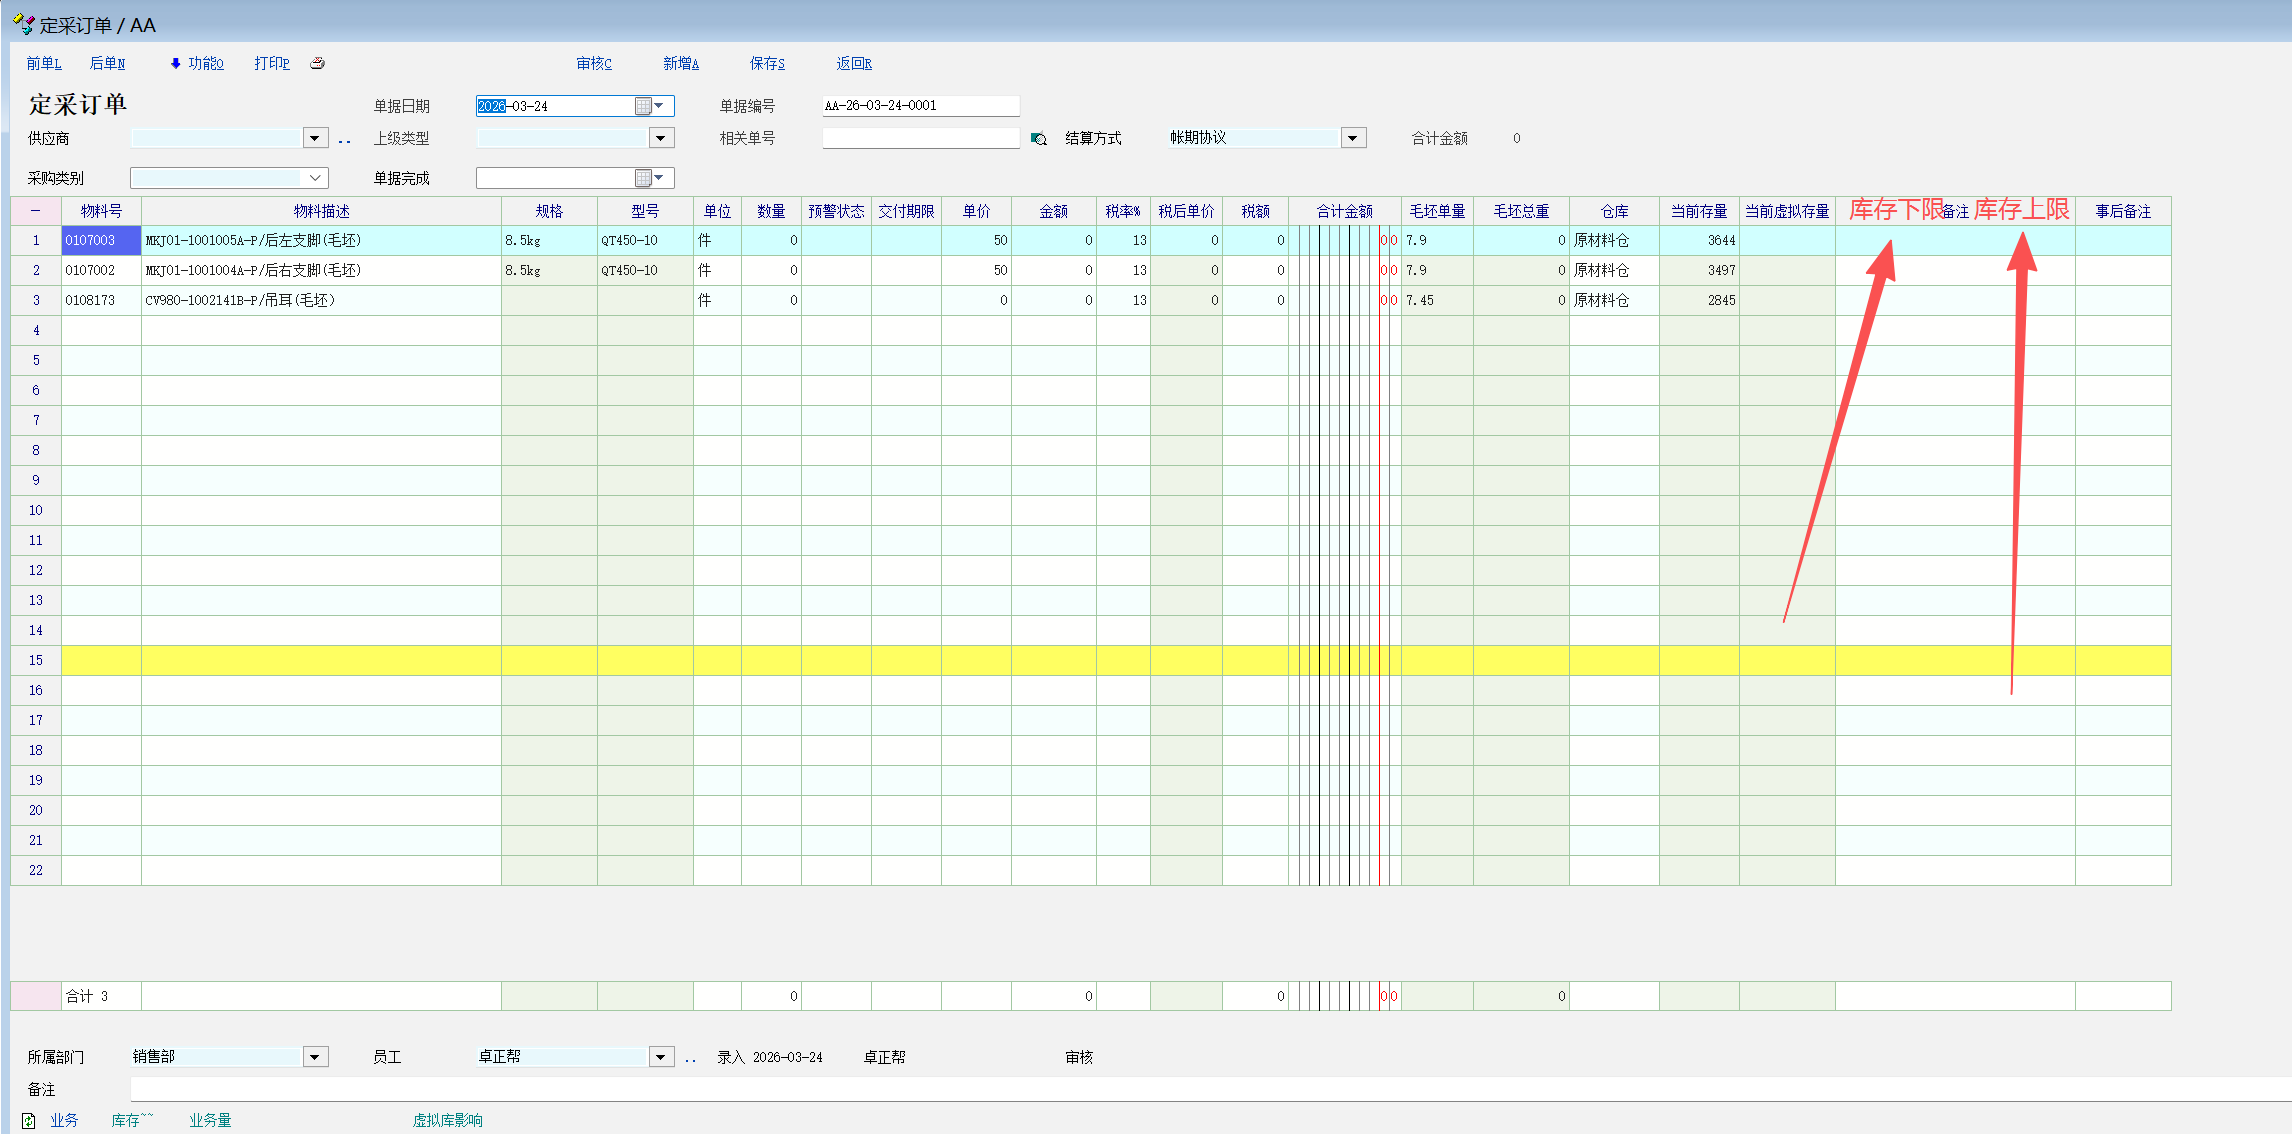Viewport: 2292px width, 1134px height.
Task: Click the search icon beside 相关单号
Action: (x=1039, y=139)
